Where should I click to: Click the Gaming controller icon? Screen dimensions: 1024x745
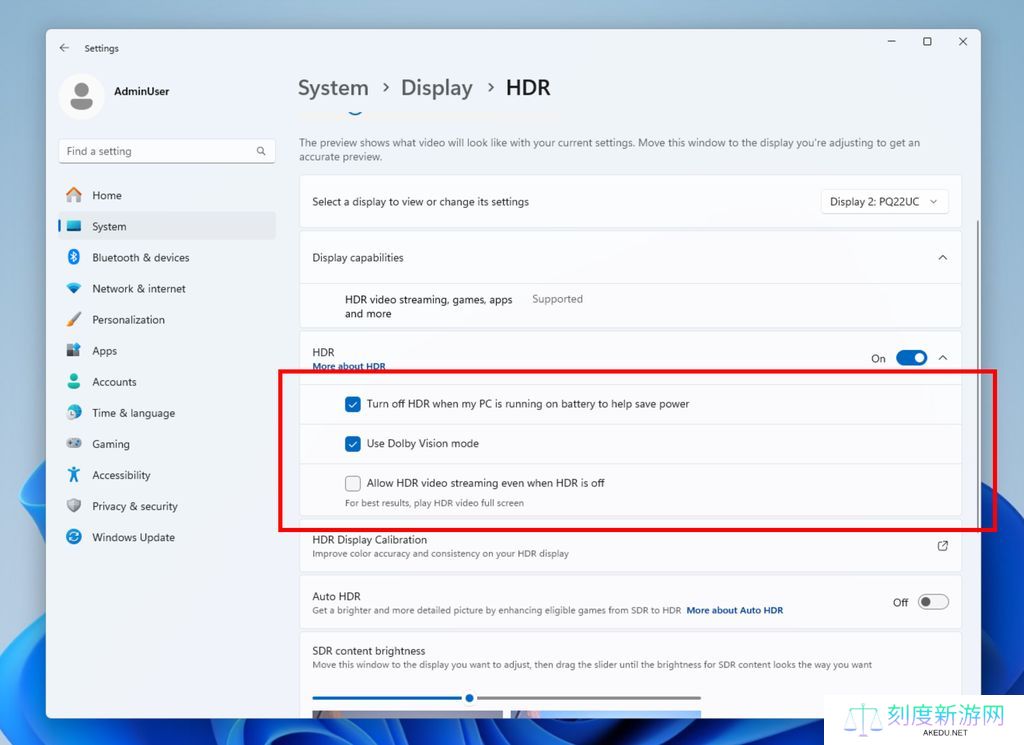[74, 443]
